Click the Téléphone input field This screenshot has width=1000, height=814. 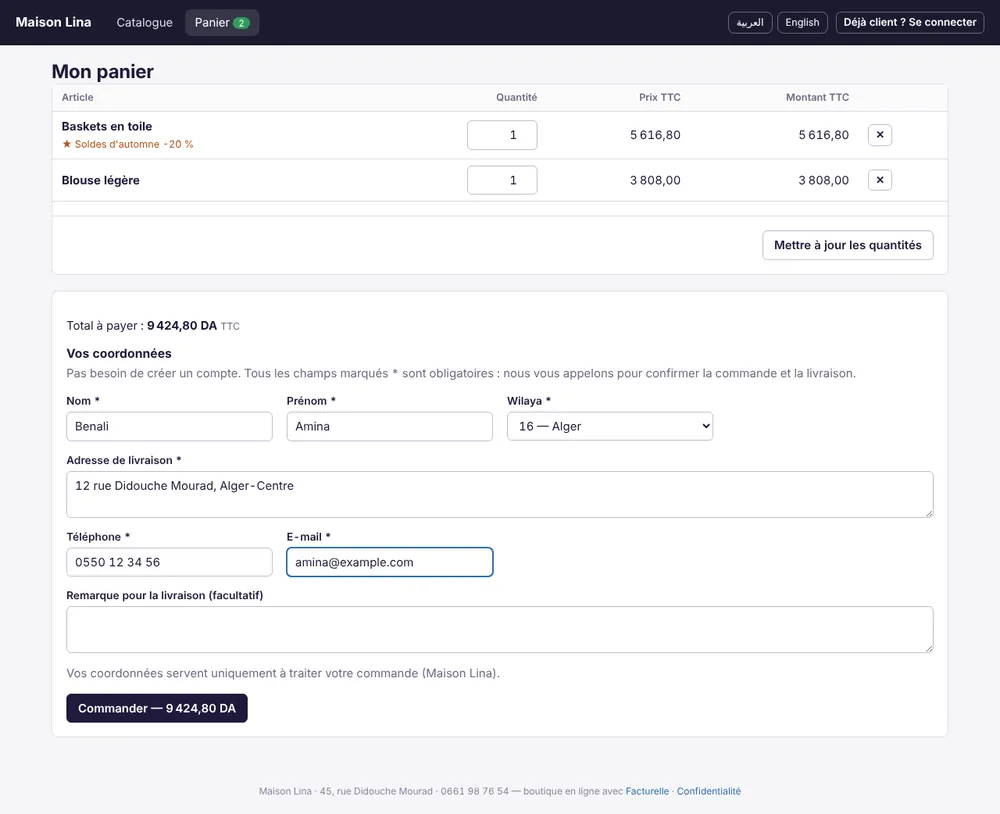[x=169, y=562]
